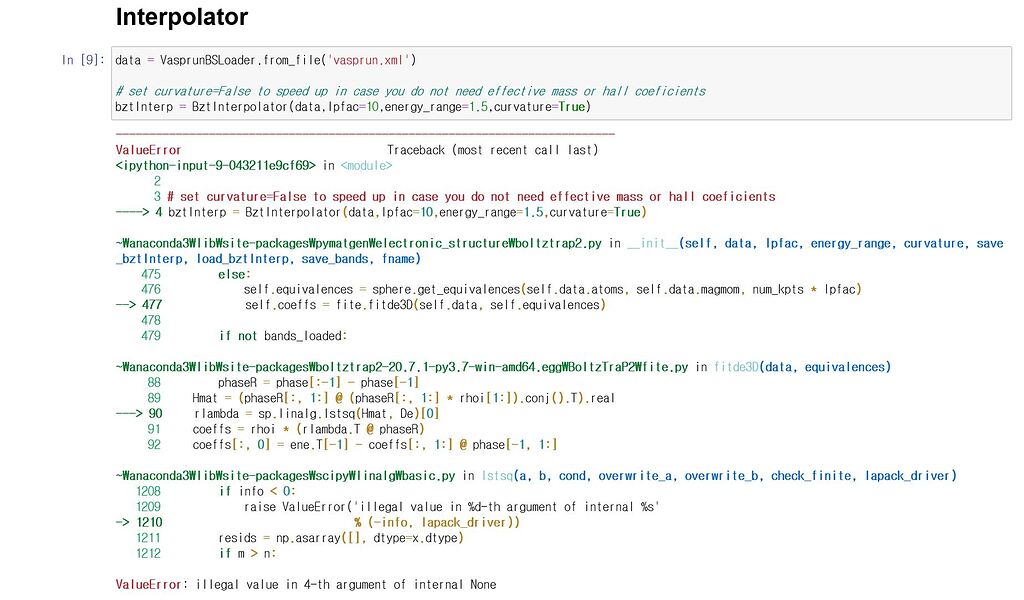Click the scipy basic.py file path
This screenshot has height=600, width=1024.
(x=286, y=476)
